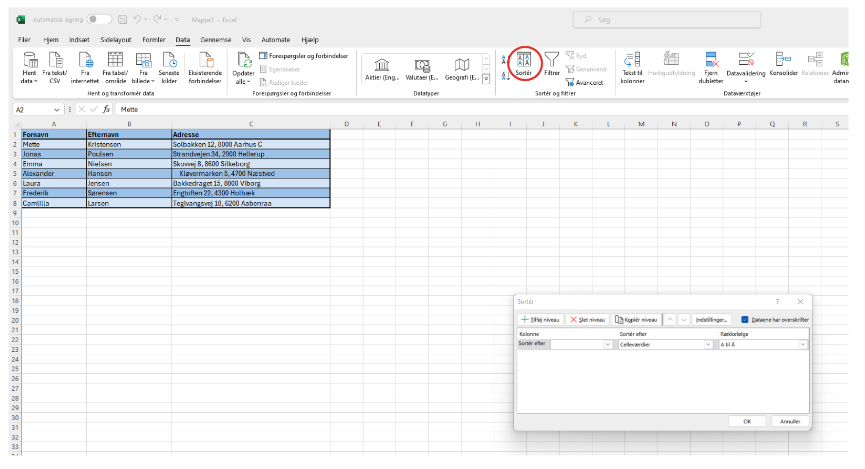Viewport: 865px width, 469px height.
Task: Move sort level down arrow
Action: pyautogui.click(x=684, y=319)
